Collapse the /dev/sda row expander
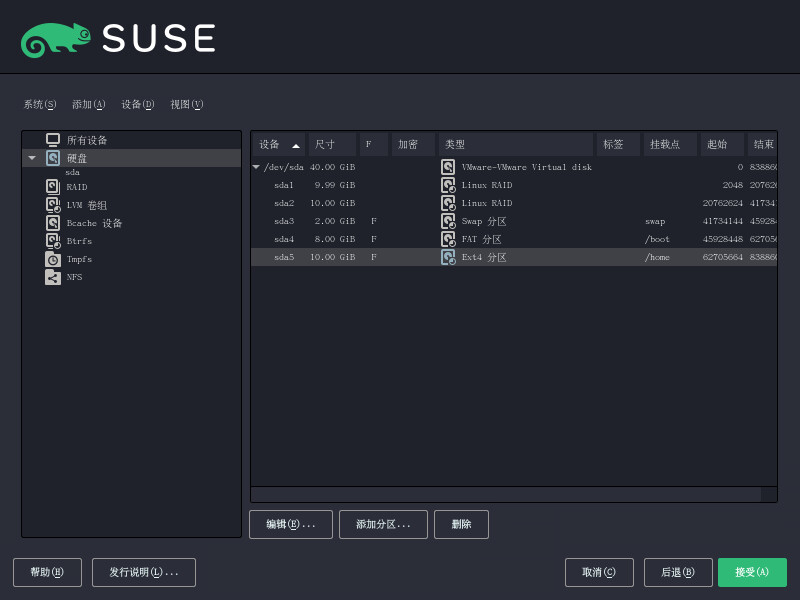This screenshot has height=600, width=800. 256,167
